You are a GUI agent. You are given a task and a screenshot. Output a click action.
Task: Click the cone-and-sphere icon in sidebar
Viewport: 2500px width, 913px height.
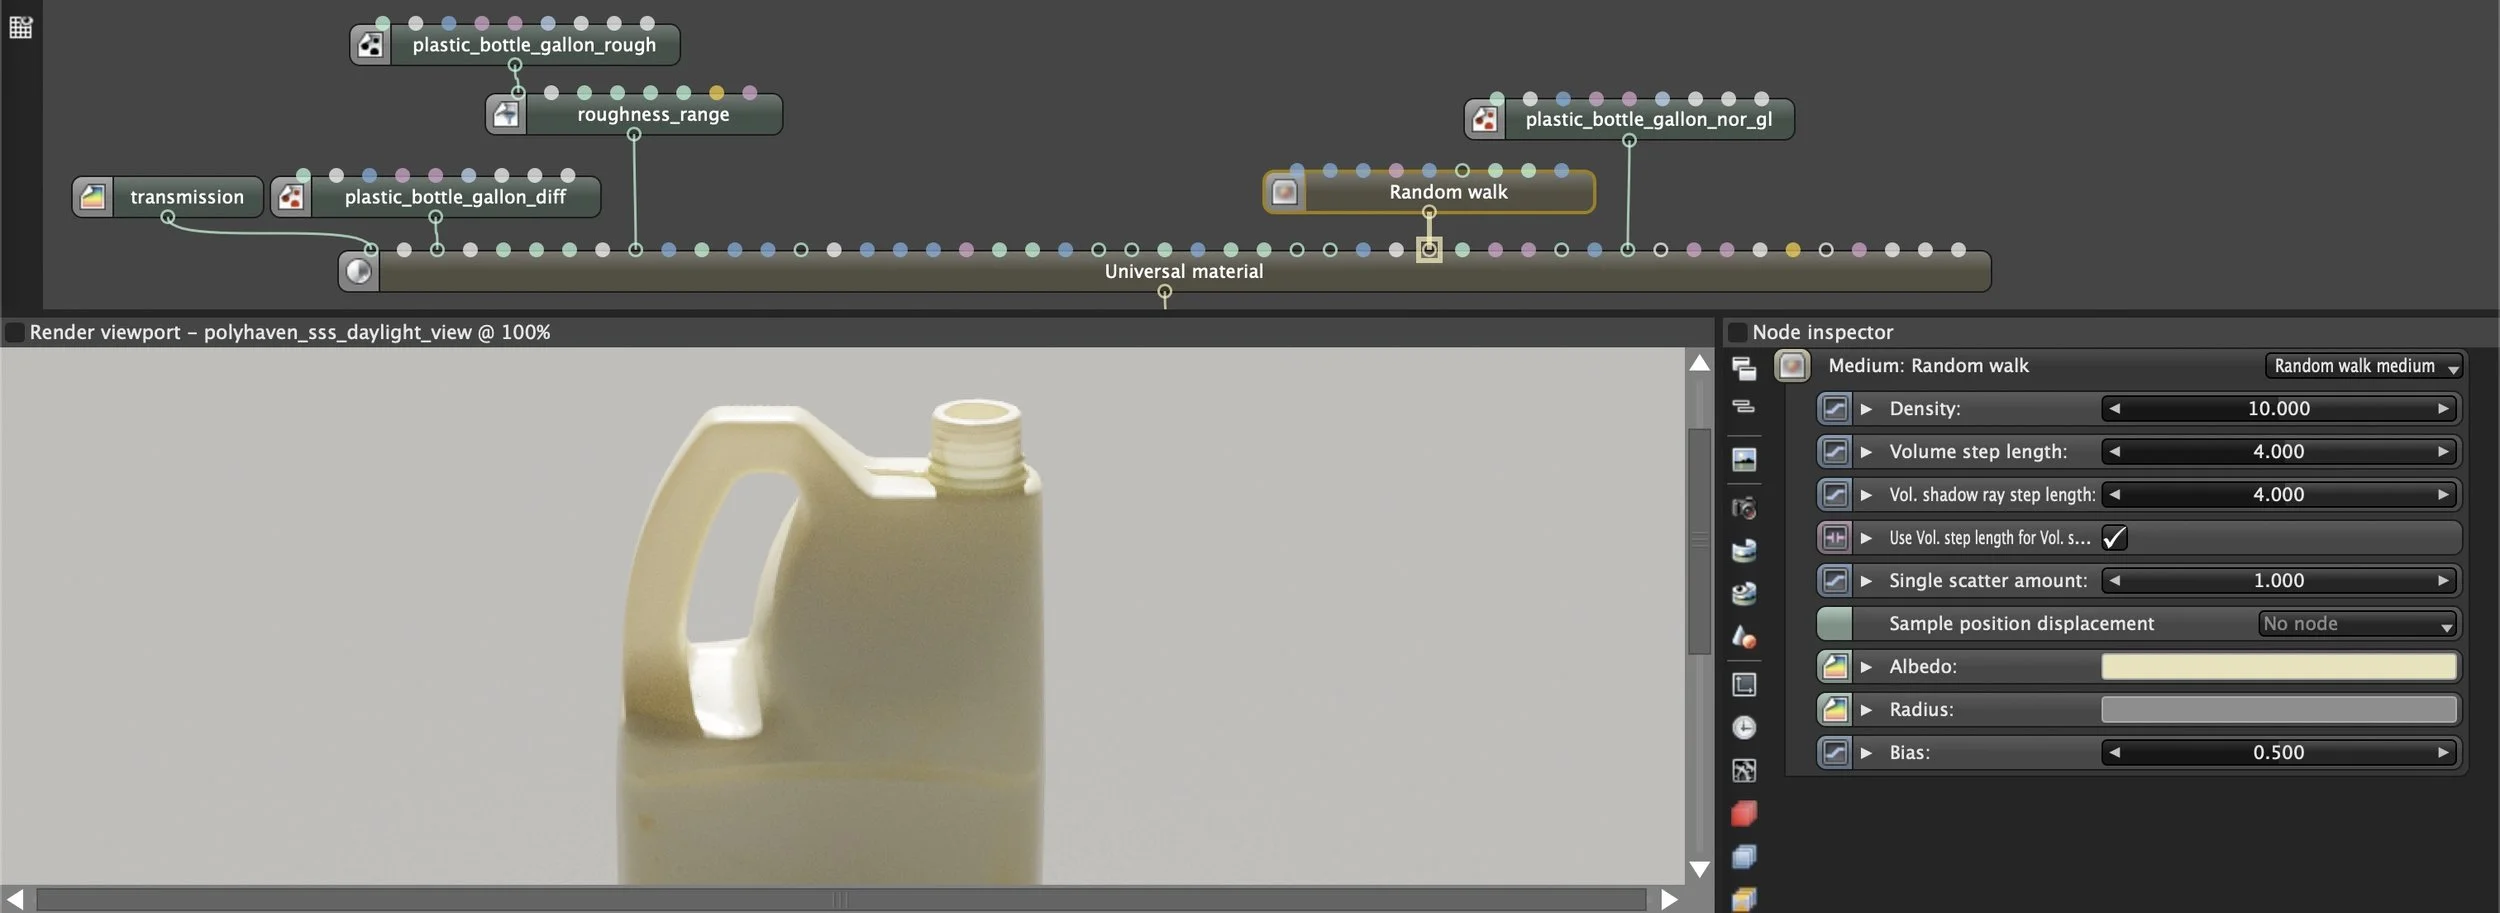pyautogui.click(x=1745, y=635)
